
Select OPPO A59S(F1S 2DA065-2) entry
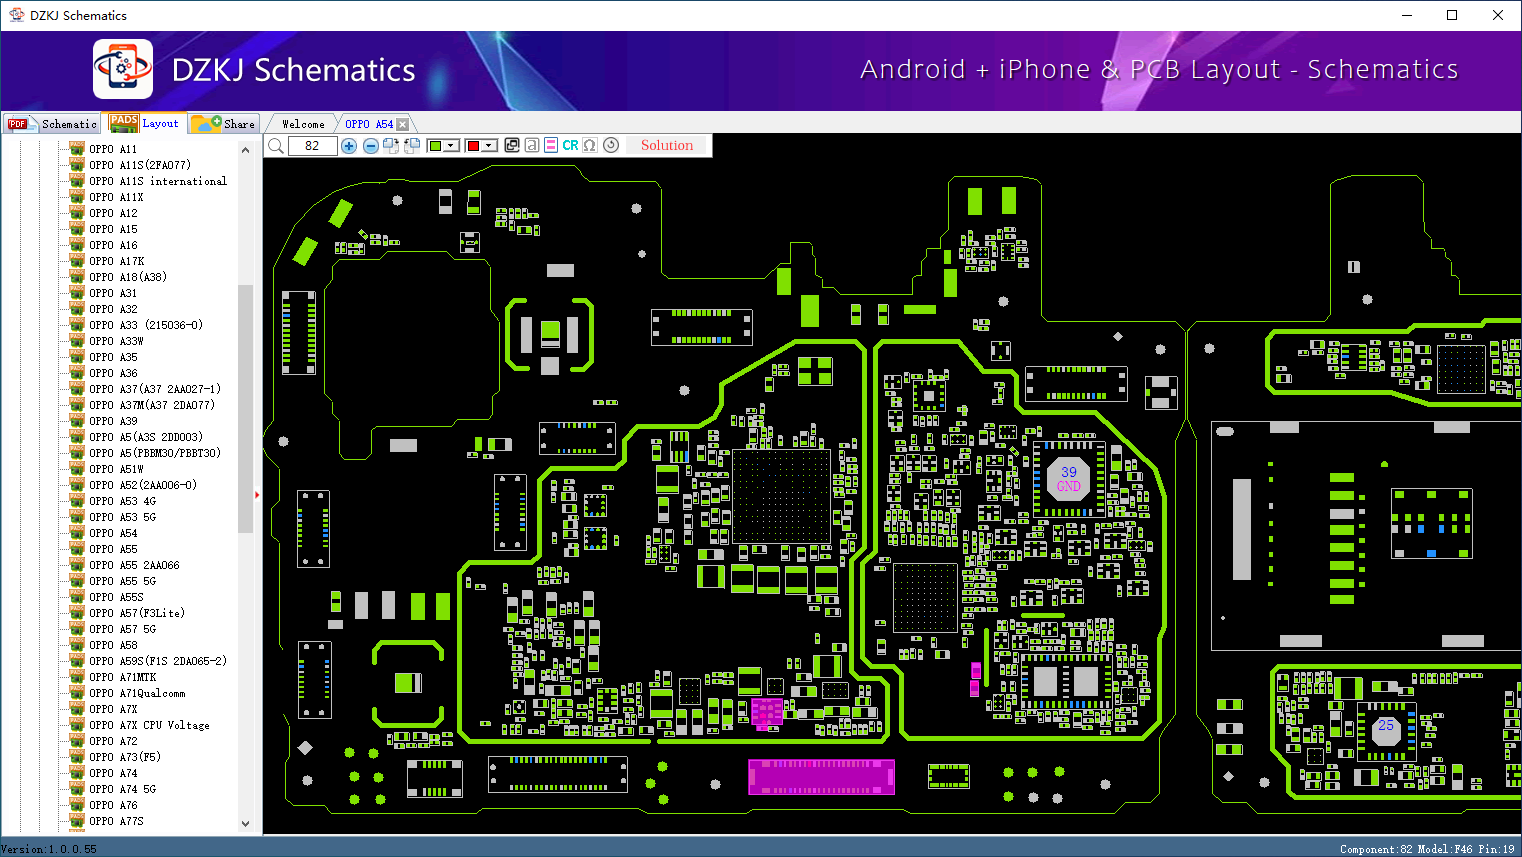158,661
